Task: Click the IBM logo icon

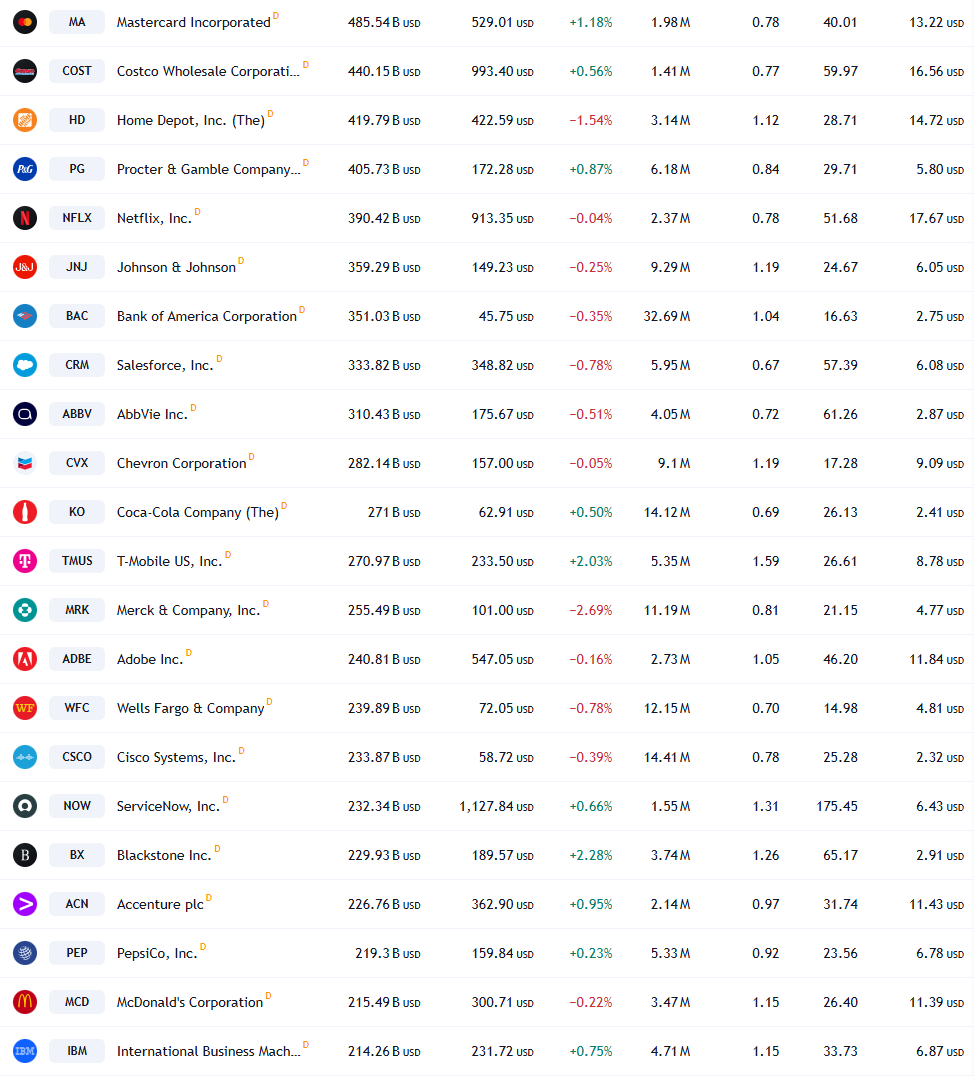Action: (25, 1051)
